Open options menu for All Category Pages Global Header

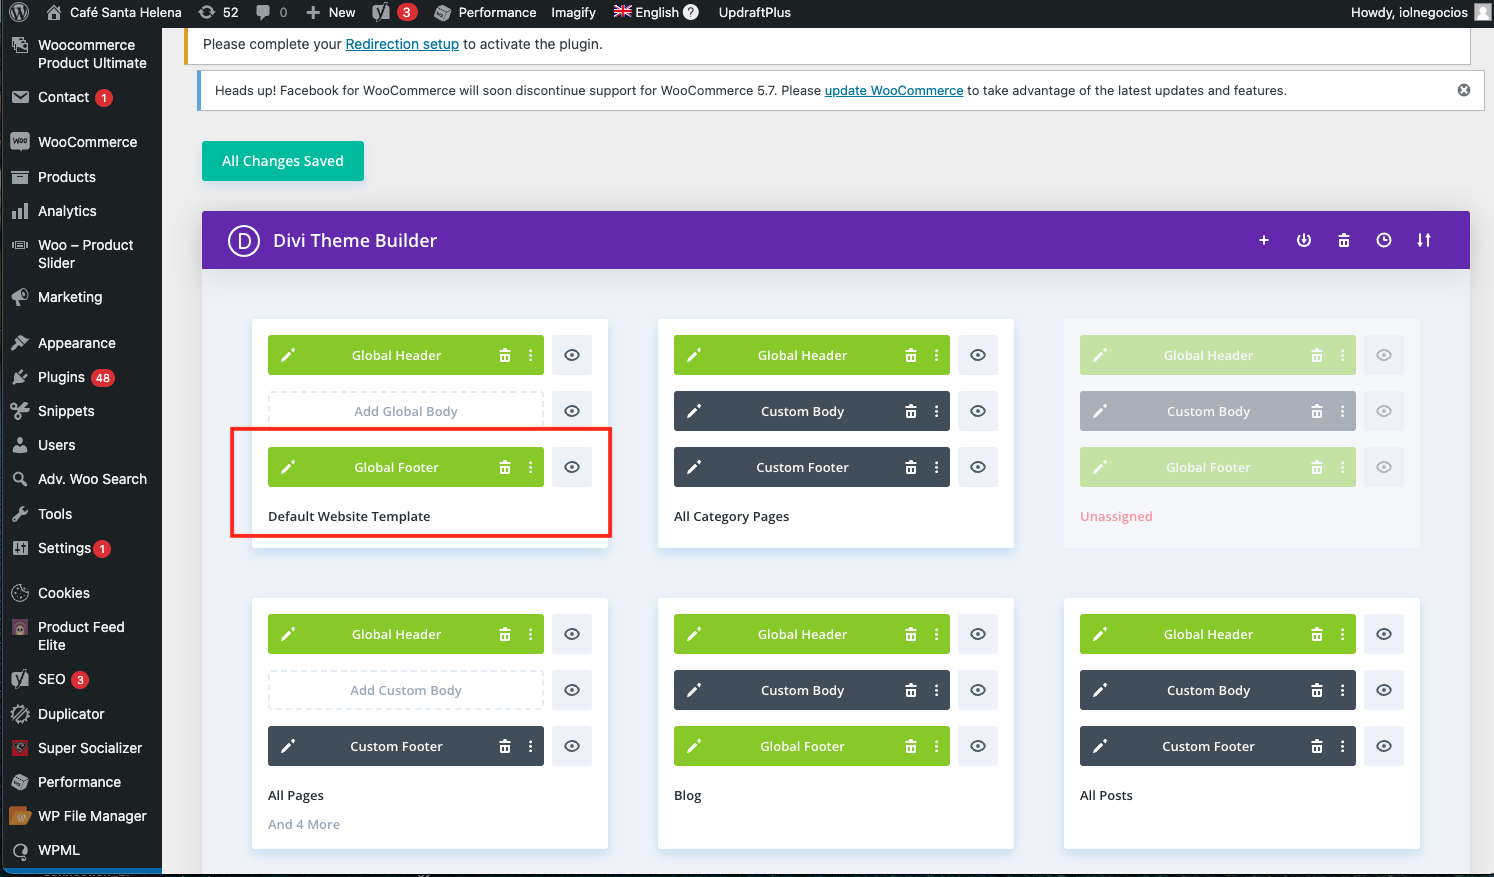click(937, 355)
